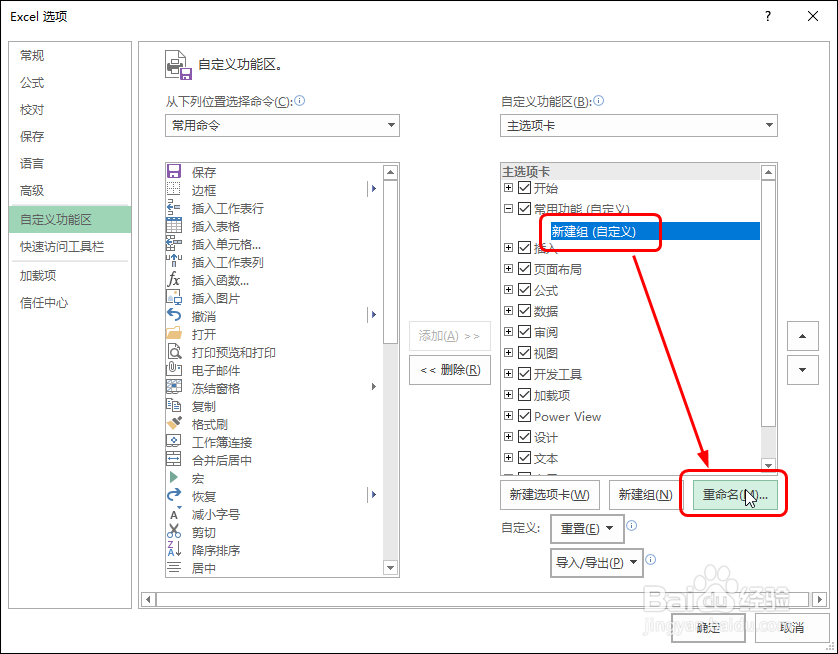Expand the 开始 tree node
This screenshot has width=838, height=654.
[x=508, y=188]
